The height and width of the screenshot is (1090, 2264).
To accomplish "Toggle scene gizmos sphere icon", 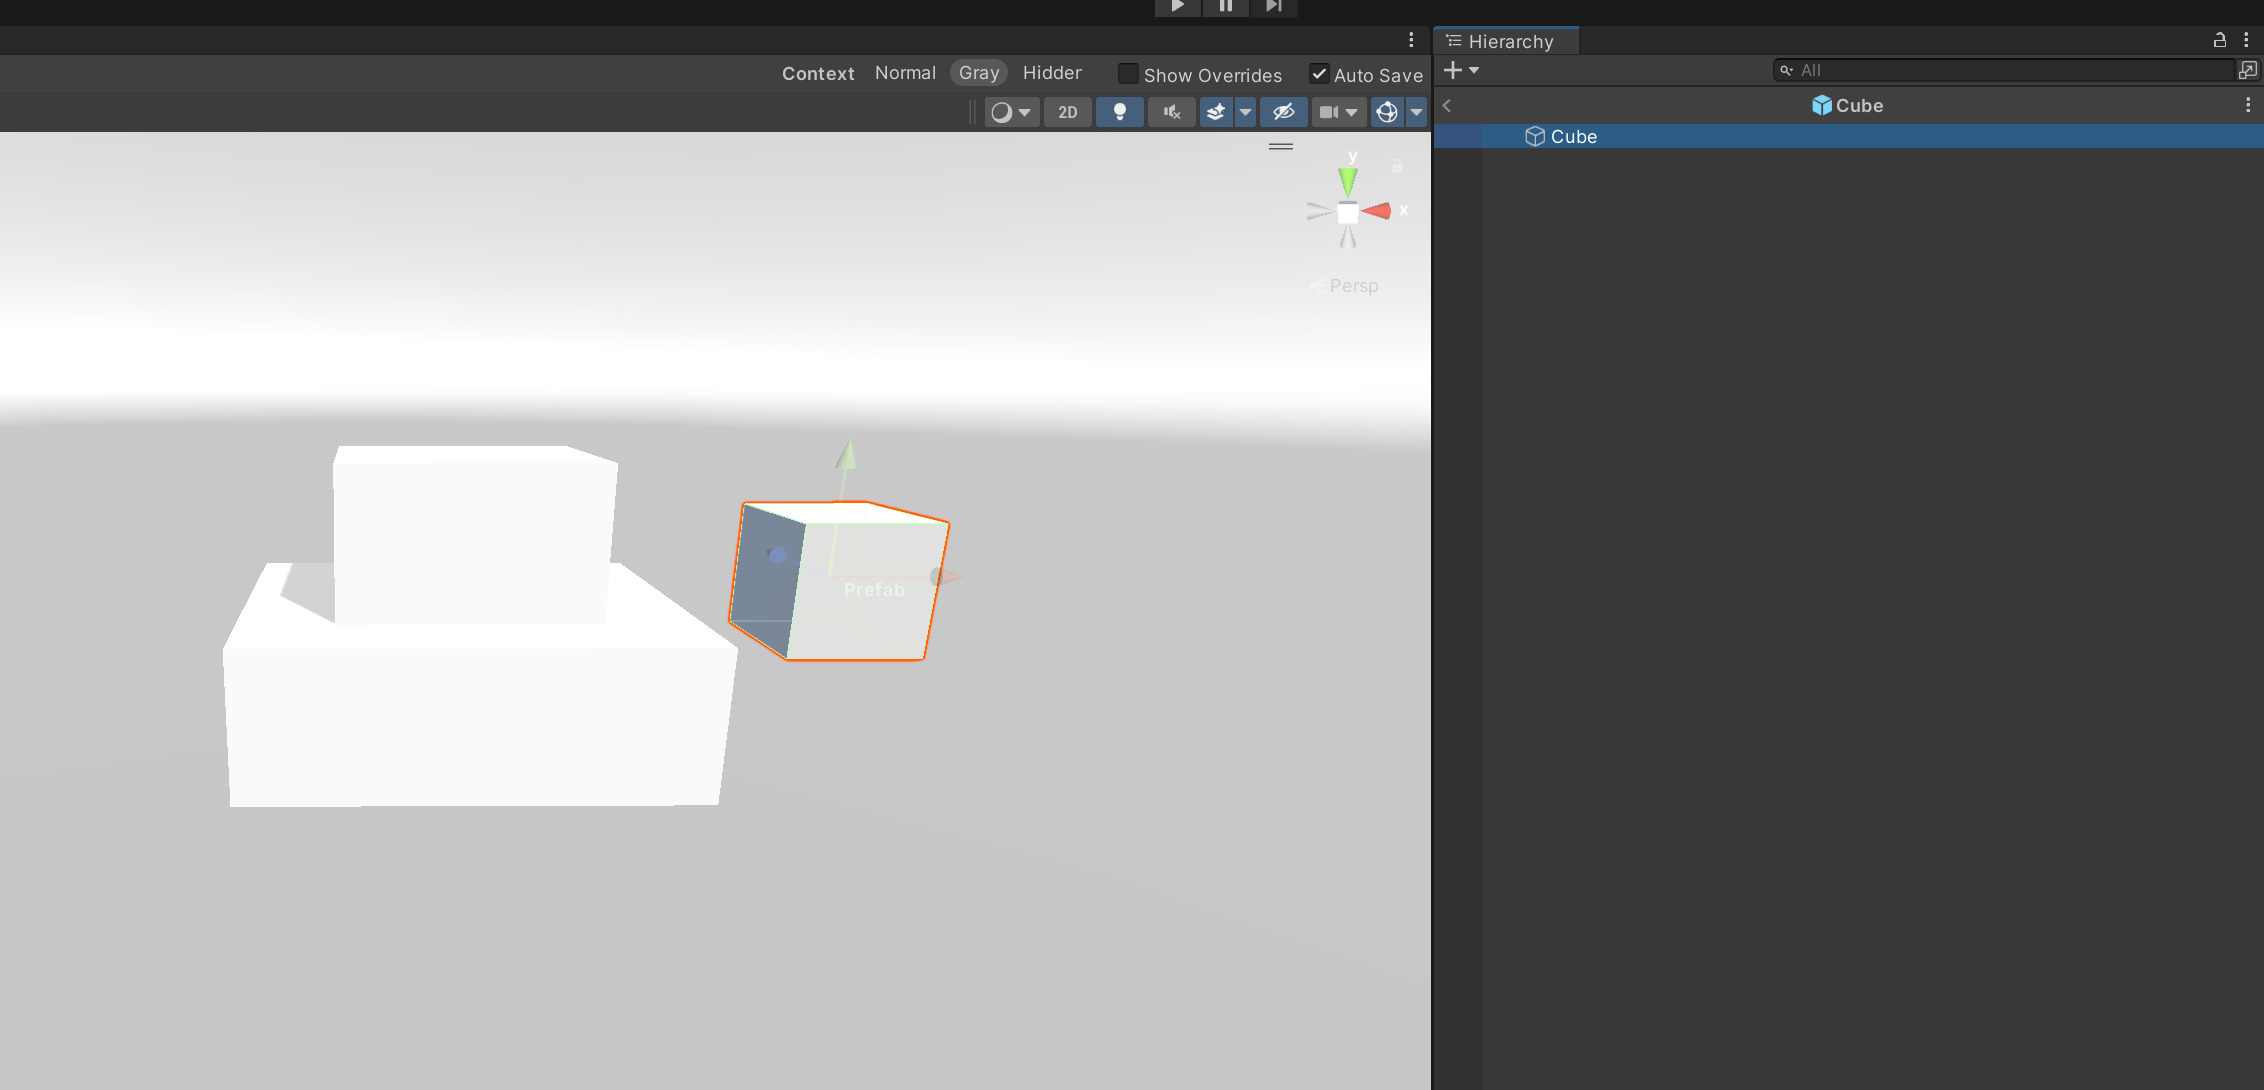I will [x=1386, y=112].
